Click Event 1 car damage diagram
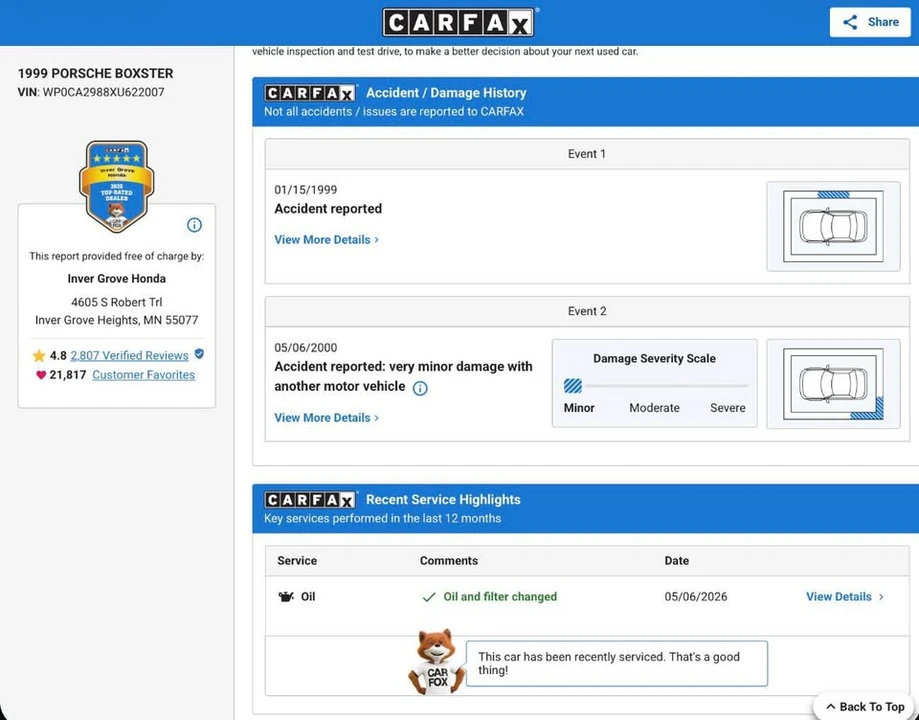The height and width of the screenshot is (720, 919). pyautogui.click(x=833, y=226)
